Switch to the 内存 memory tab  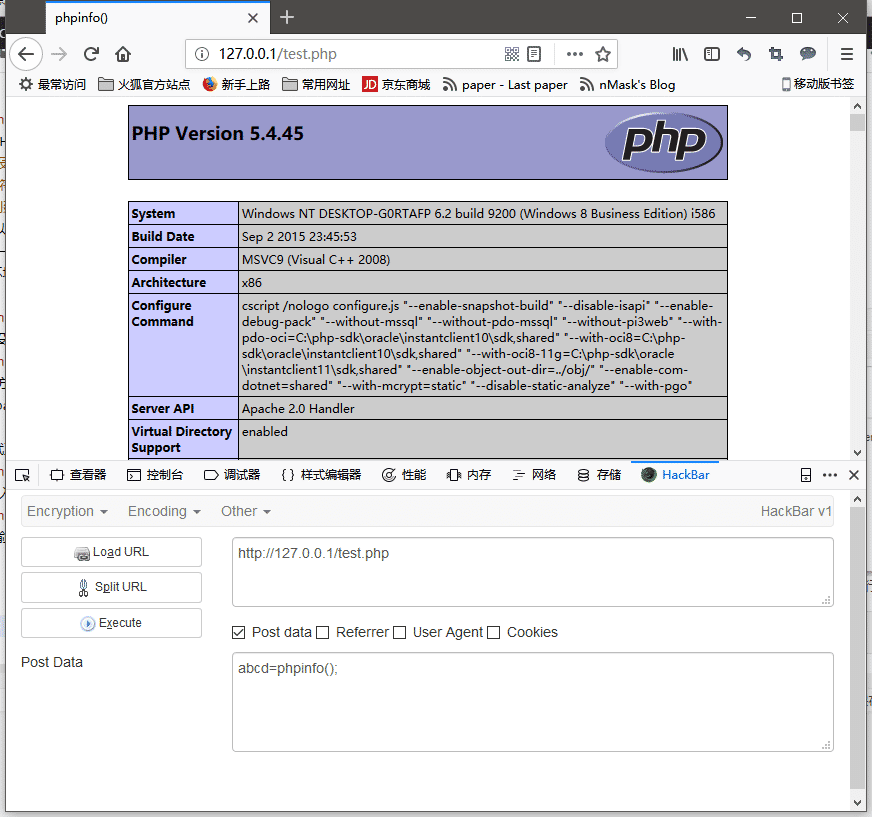tap(469, 475)
